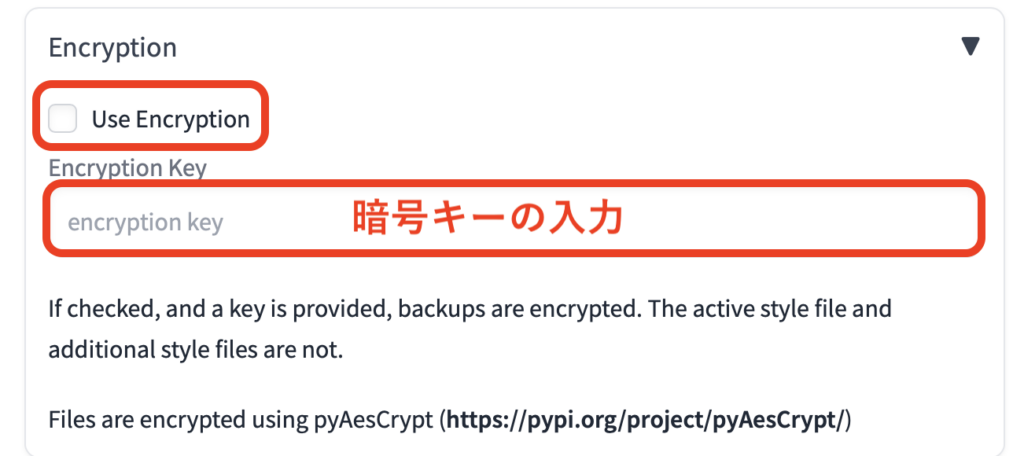Click the red "暗号キーの入力" annotation text
The image size is (1024, 456).
488,220
